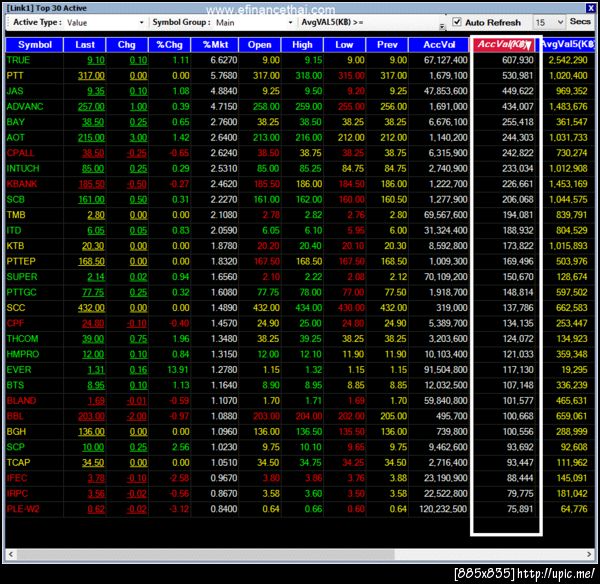
Task: Toggle the Auto Refresh checkbox
Action: tap(457, 22)
